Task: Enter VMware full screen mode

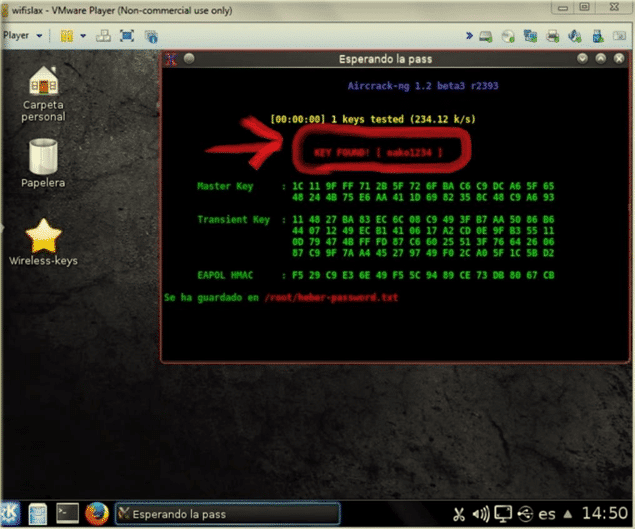Action: (126, 35)
